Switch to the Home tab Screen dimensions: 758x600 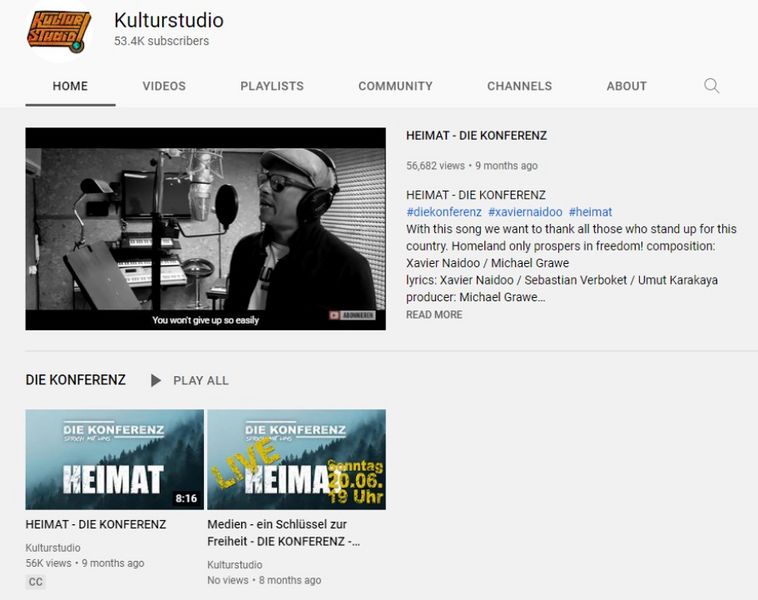coord(70,86)
